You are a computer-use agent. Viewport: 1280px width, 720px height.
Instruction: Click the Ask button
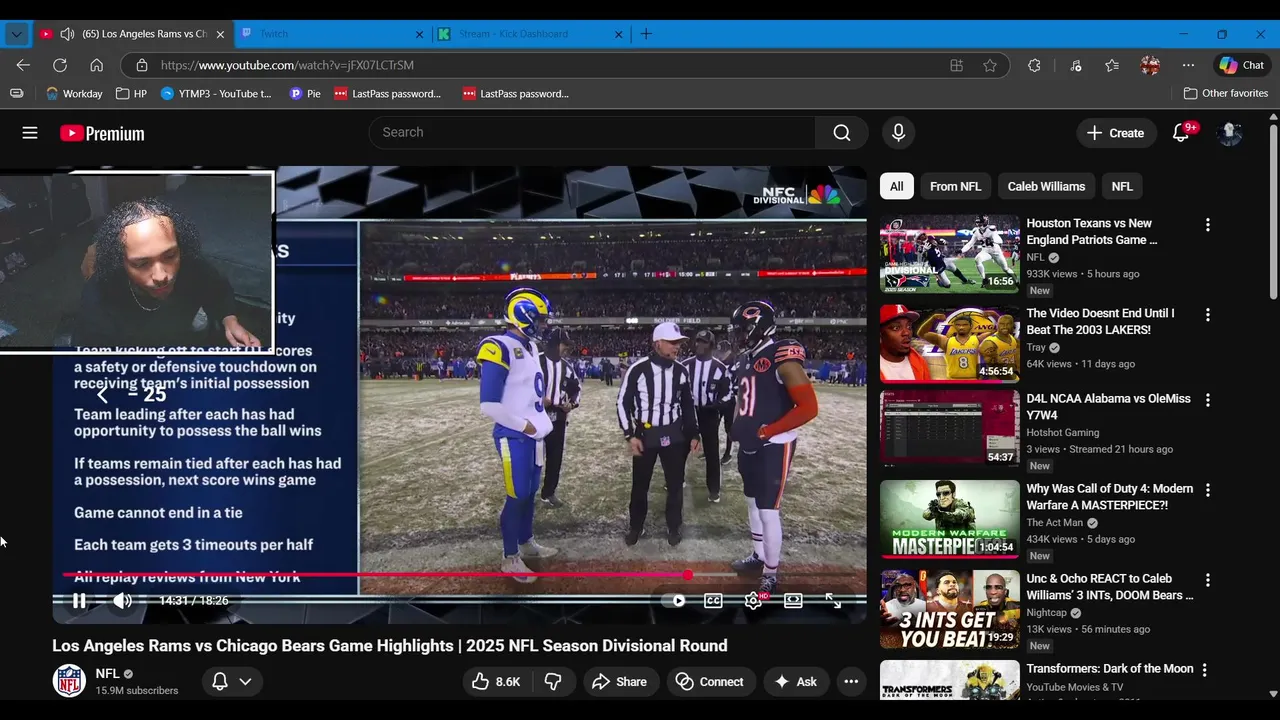coord(796,682)
